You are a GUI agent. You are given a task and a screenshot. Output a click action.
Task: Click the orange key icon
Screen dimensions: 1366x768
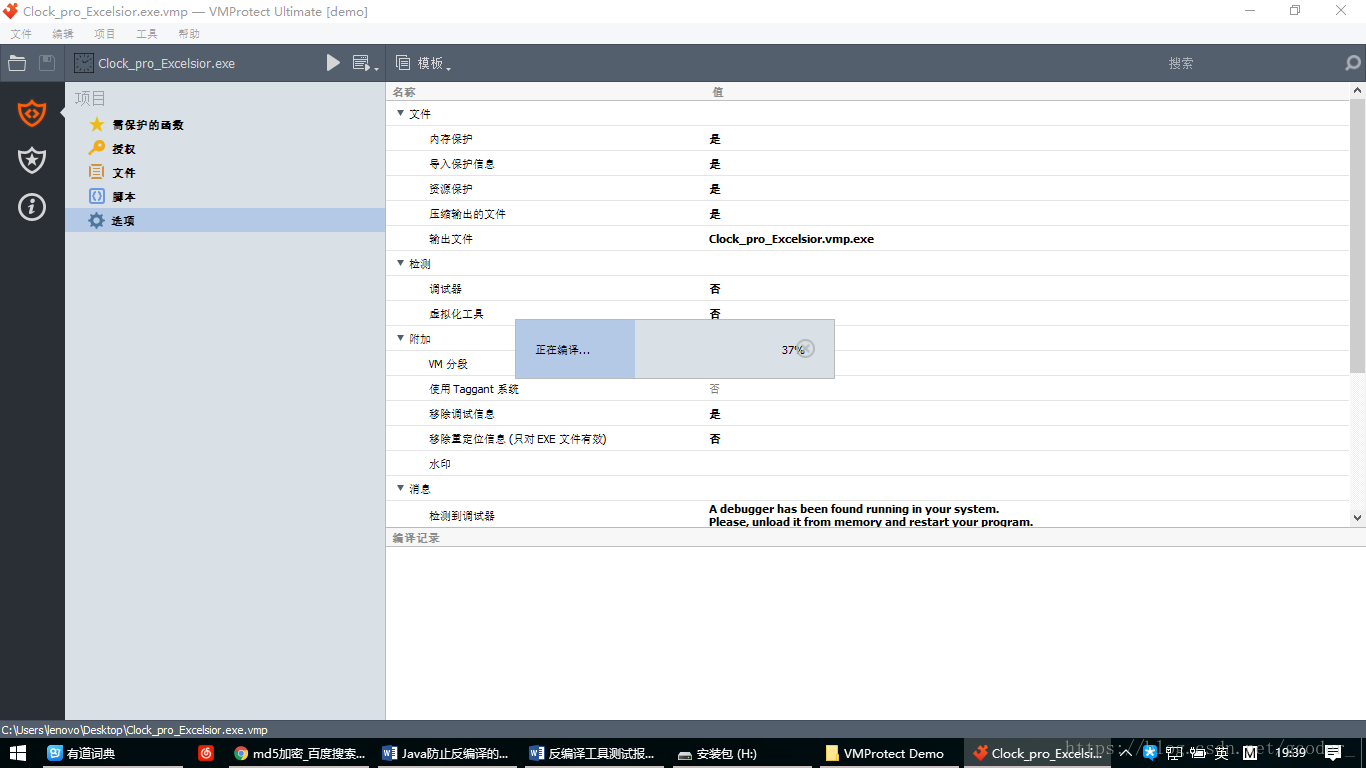(x=97, y=148)
